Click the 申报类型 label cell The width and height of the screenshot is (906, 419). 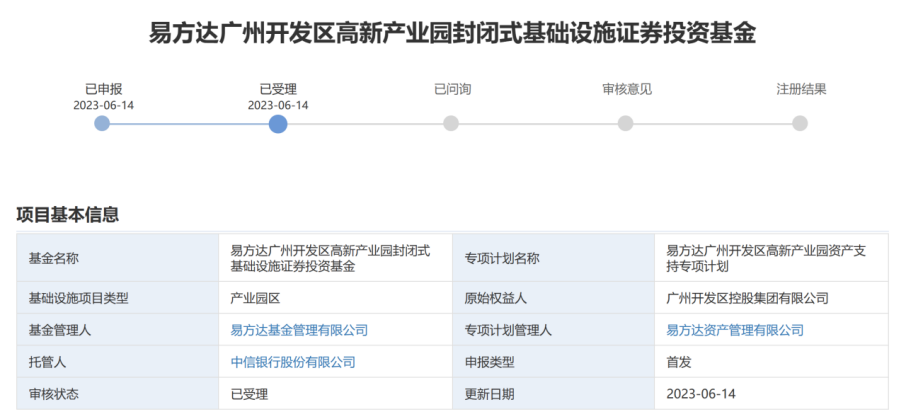[554, 362]
